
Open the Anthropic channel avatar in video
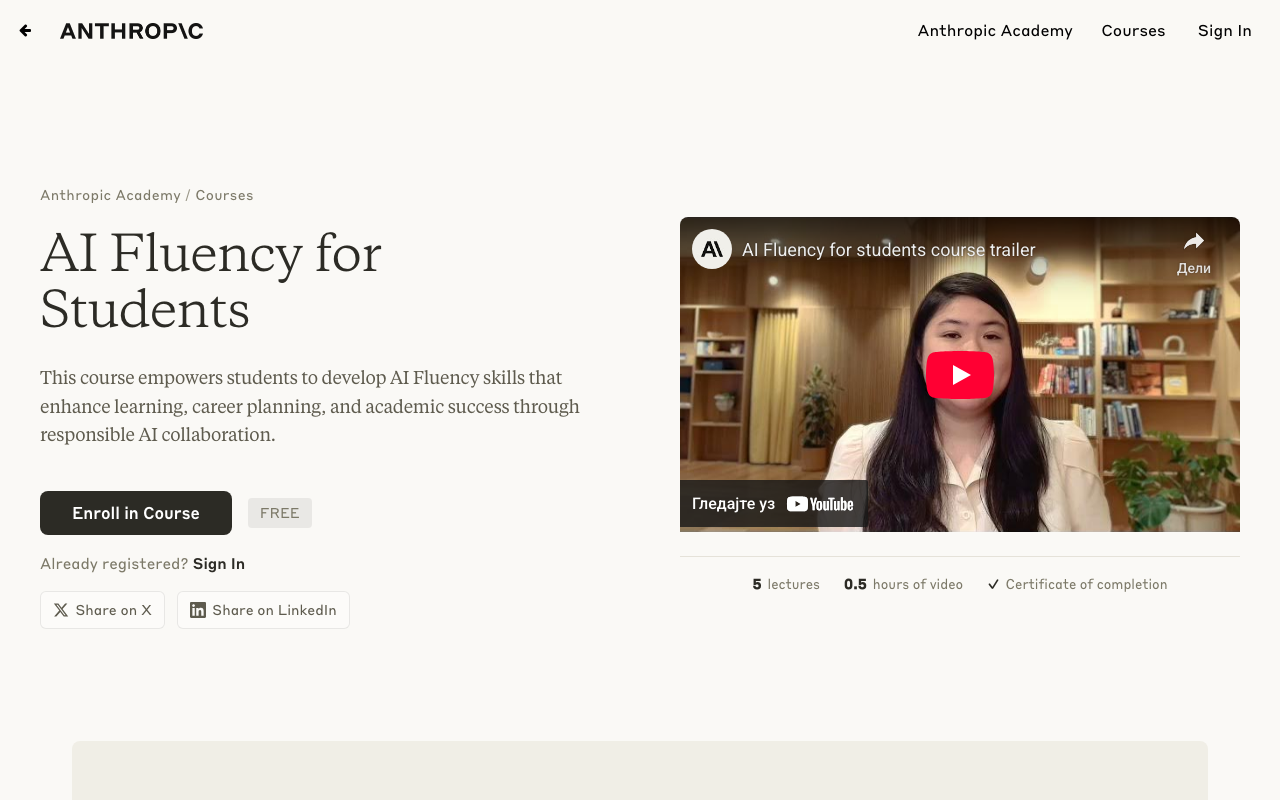pos(712,249)
